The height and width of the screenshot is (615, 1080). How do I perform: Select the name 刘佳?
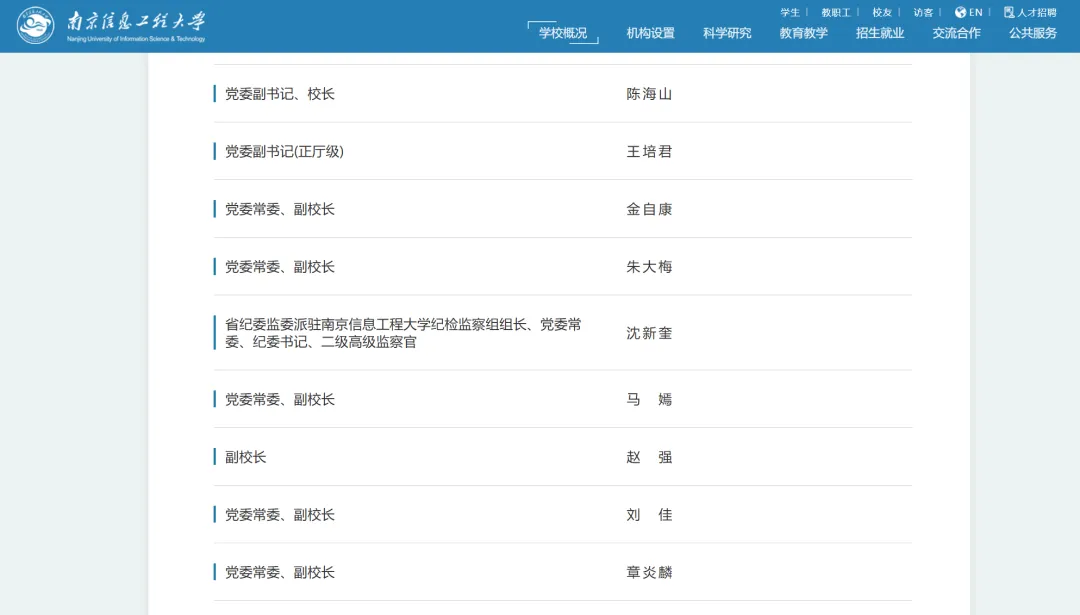(649, 514)
